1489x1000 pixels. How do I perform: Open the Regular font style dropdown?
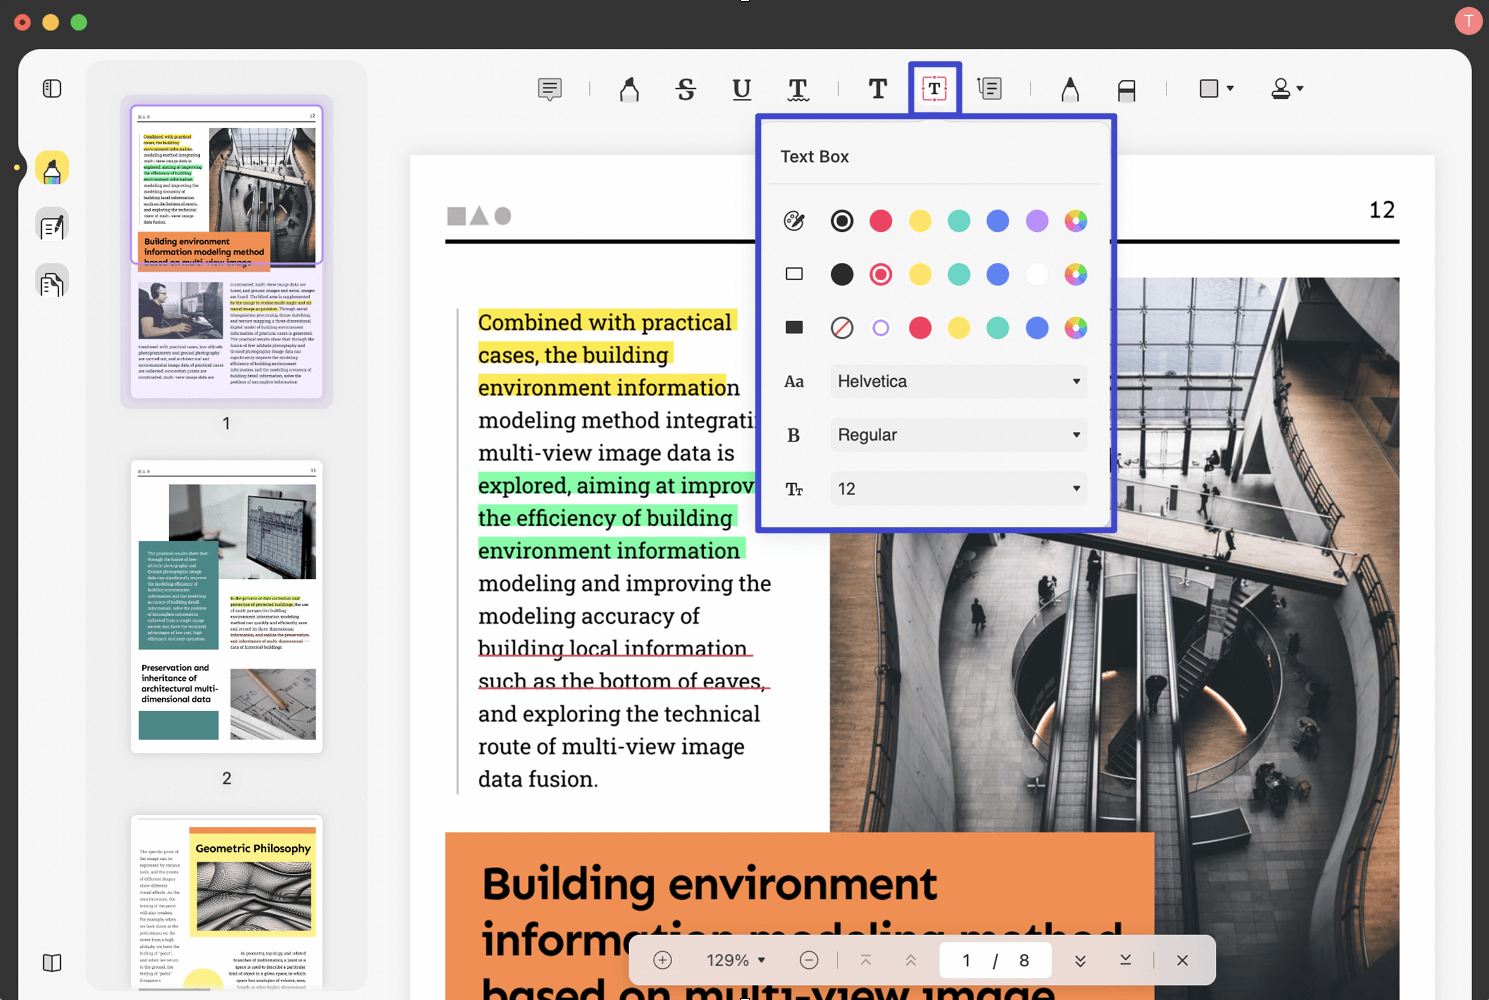click(x=957, y=434)
